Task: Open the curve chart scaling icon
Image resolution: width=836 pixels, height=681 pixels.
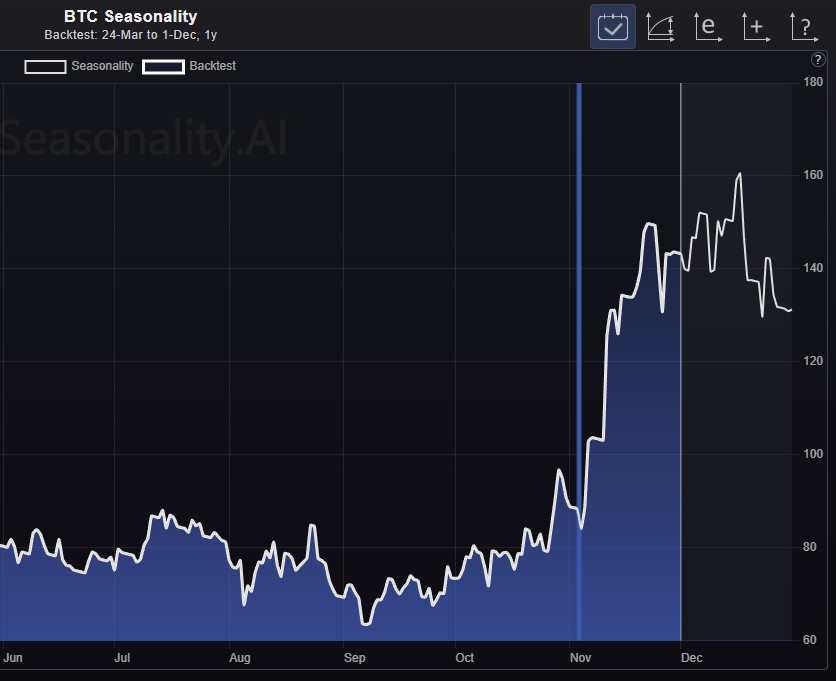Action: tap(660, 27)
